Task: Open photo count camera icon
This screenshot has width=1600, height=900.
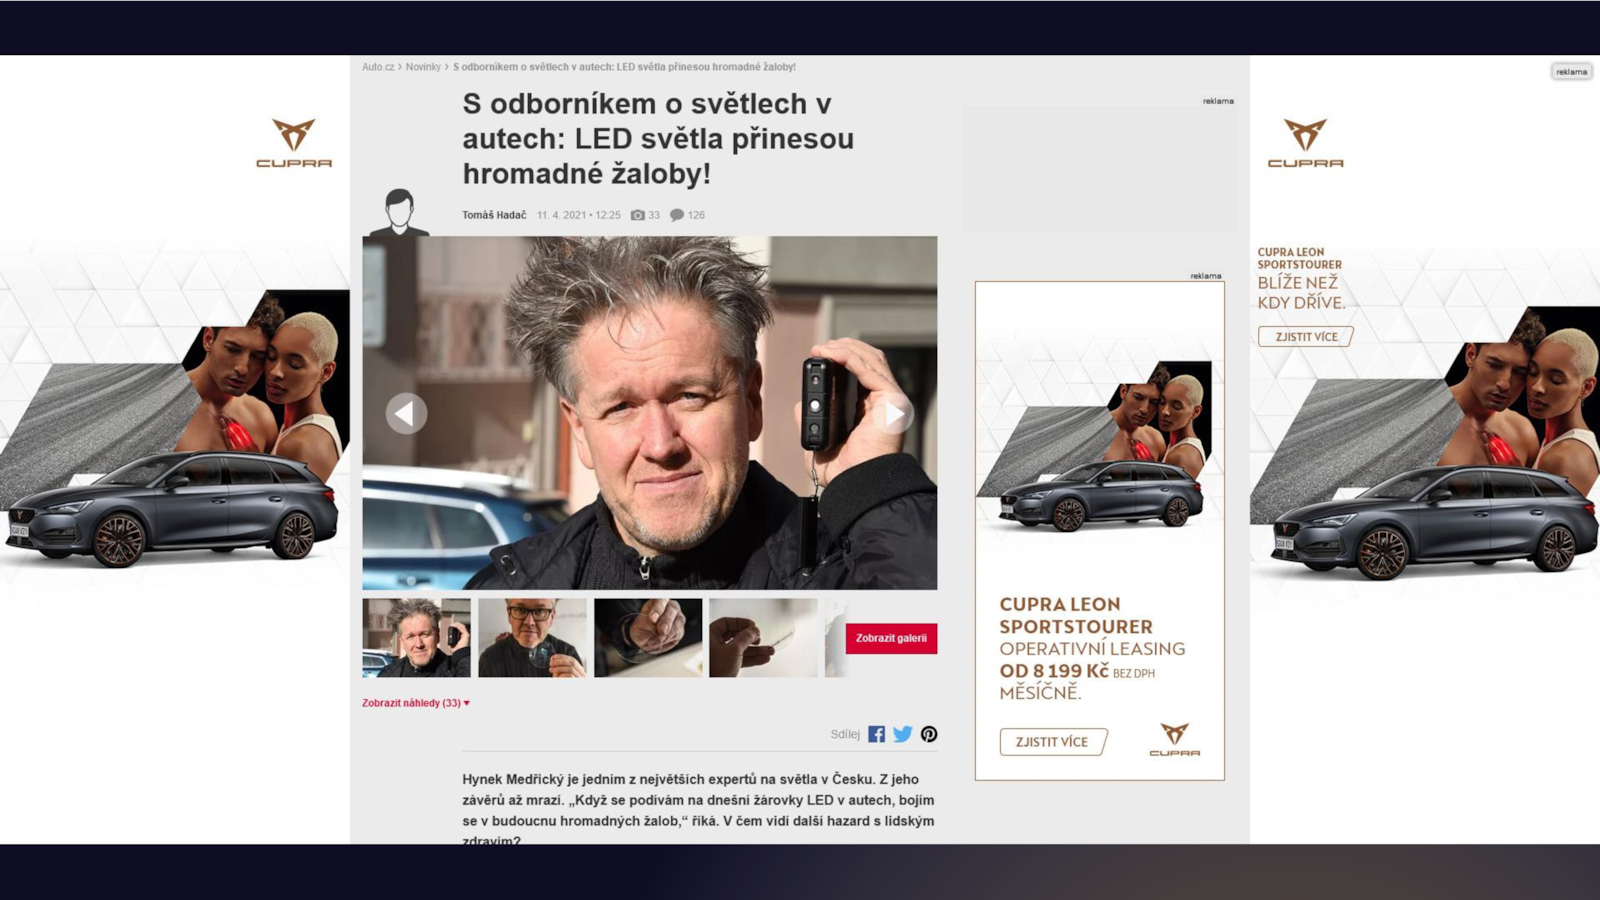Action: coord(638,215)
